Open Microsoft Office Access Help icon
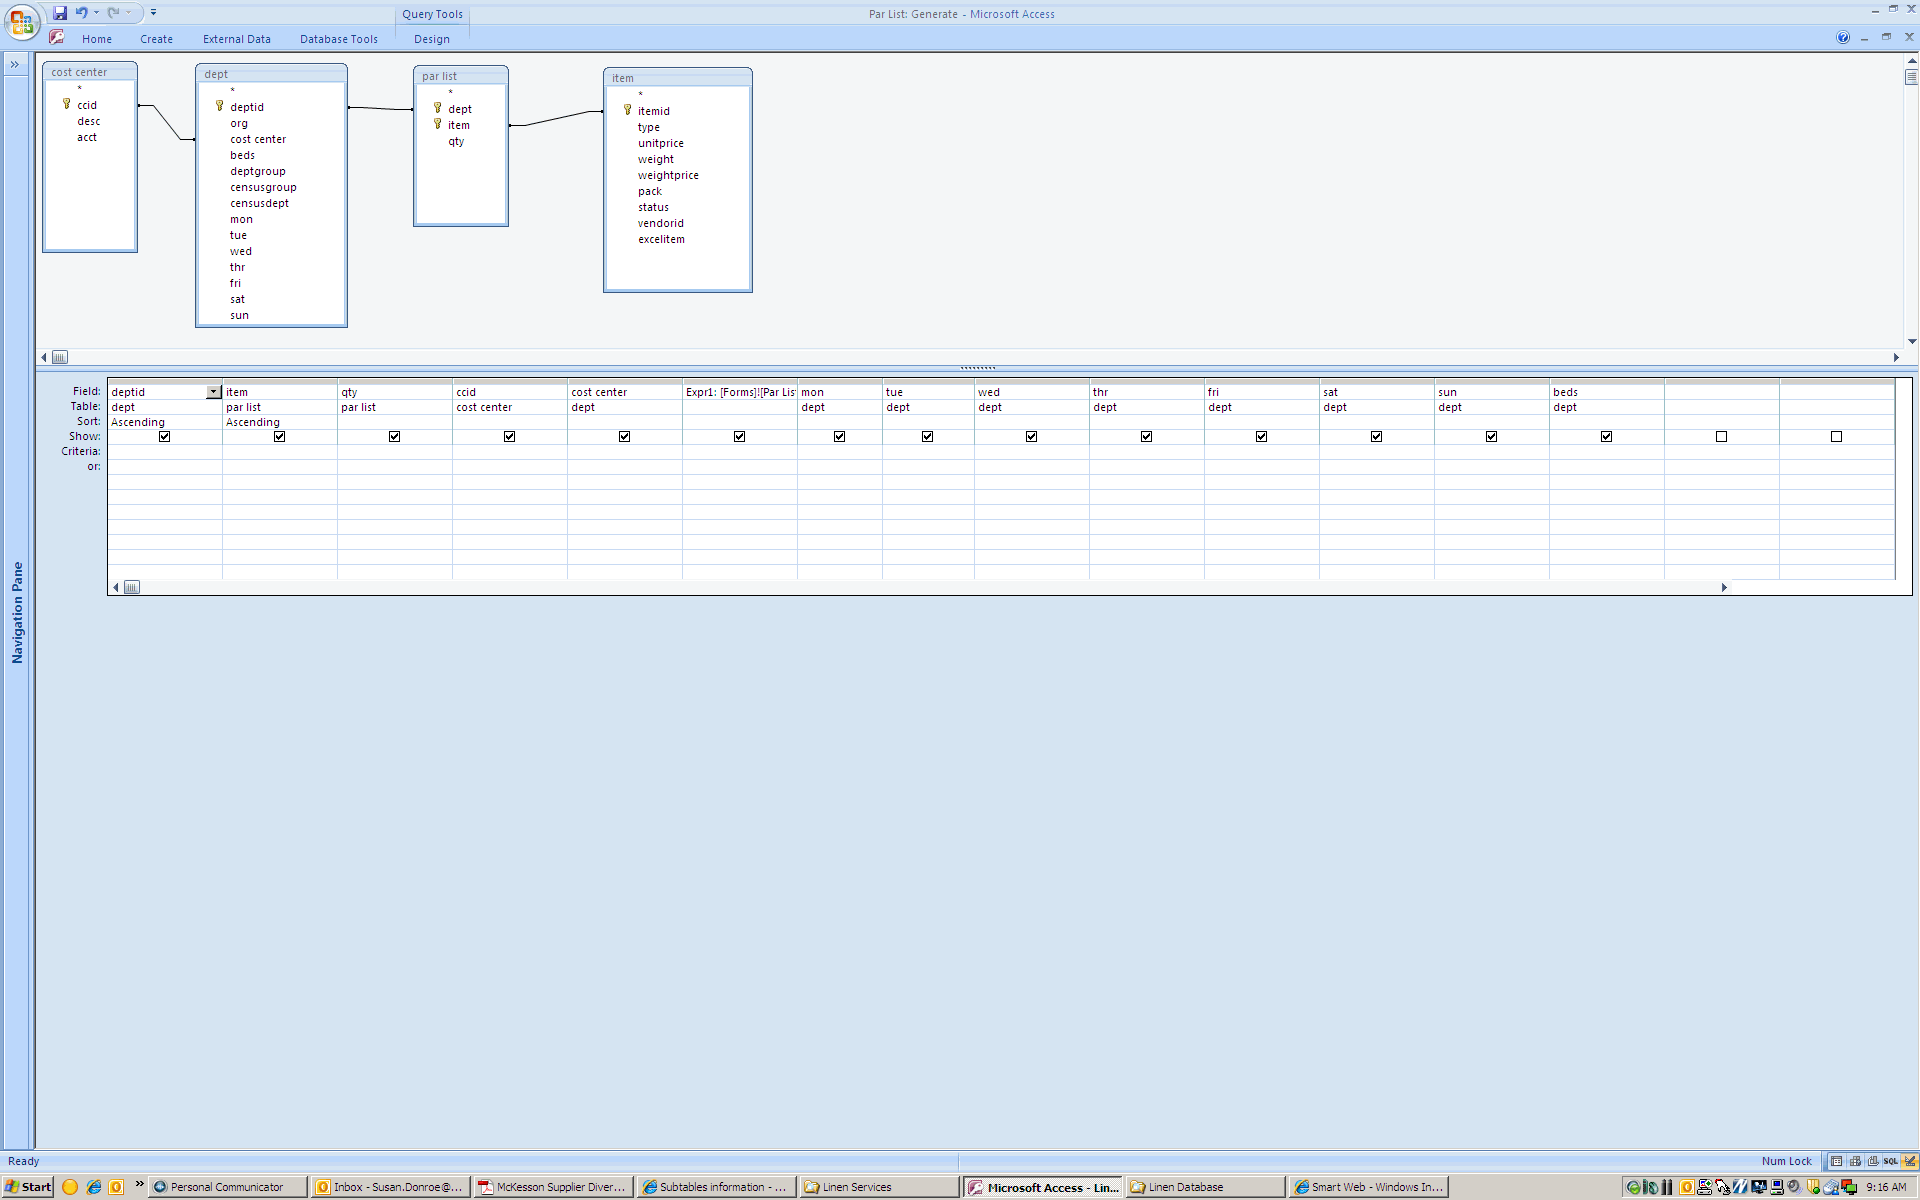1920x1200 pixels. [1842, 38]
